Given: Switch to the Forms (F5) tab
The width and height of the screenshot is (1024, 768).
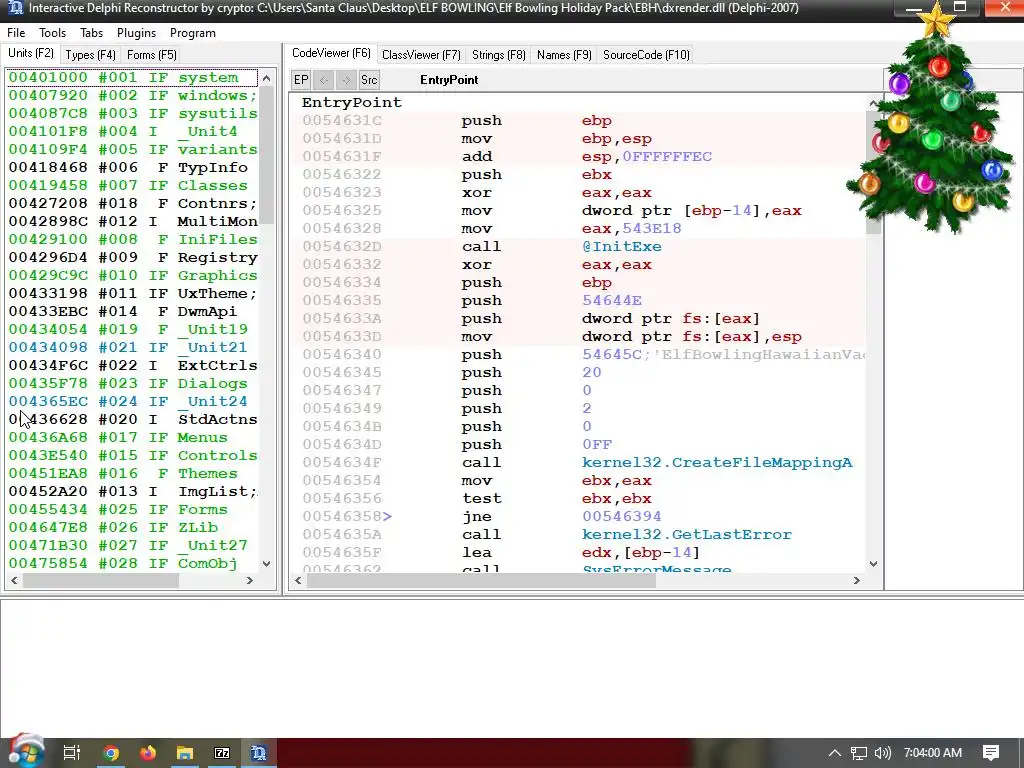Looking at the screenshot, I should pyautogui.click(x=152, y=55).
